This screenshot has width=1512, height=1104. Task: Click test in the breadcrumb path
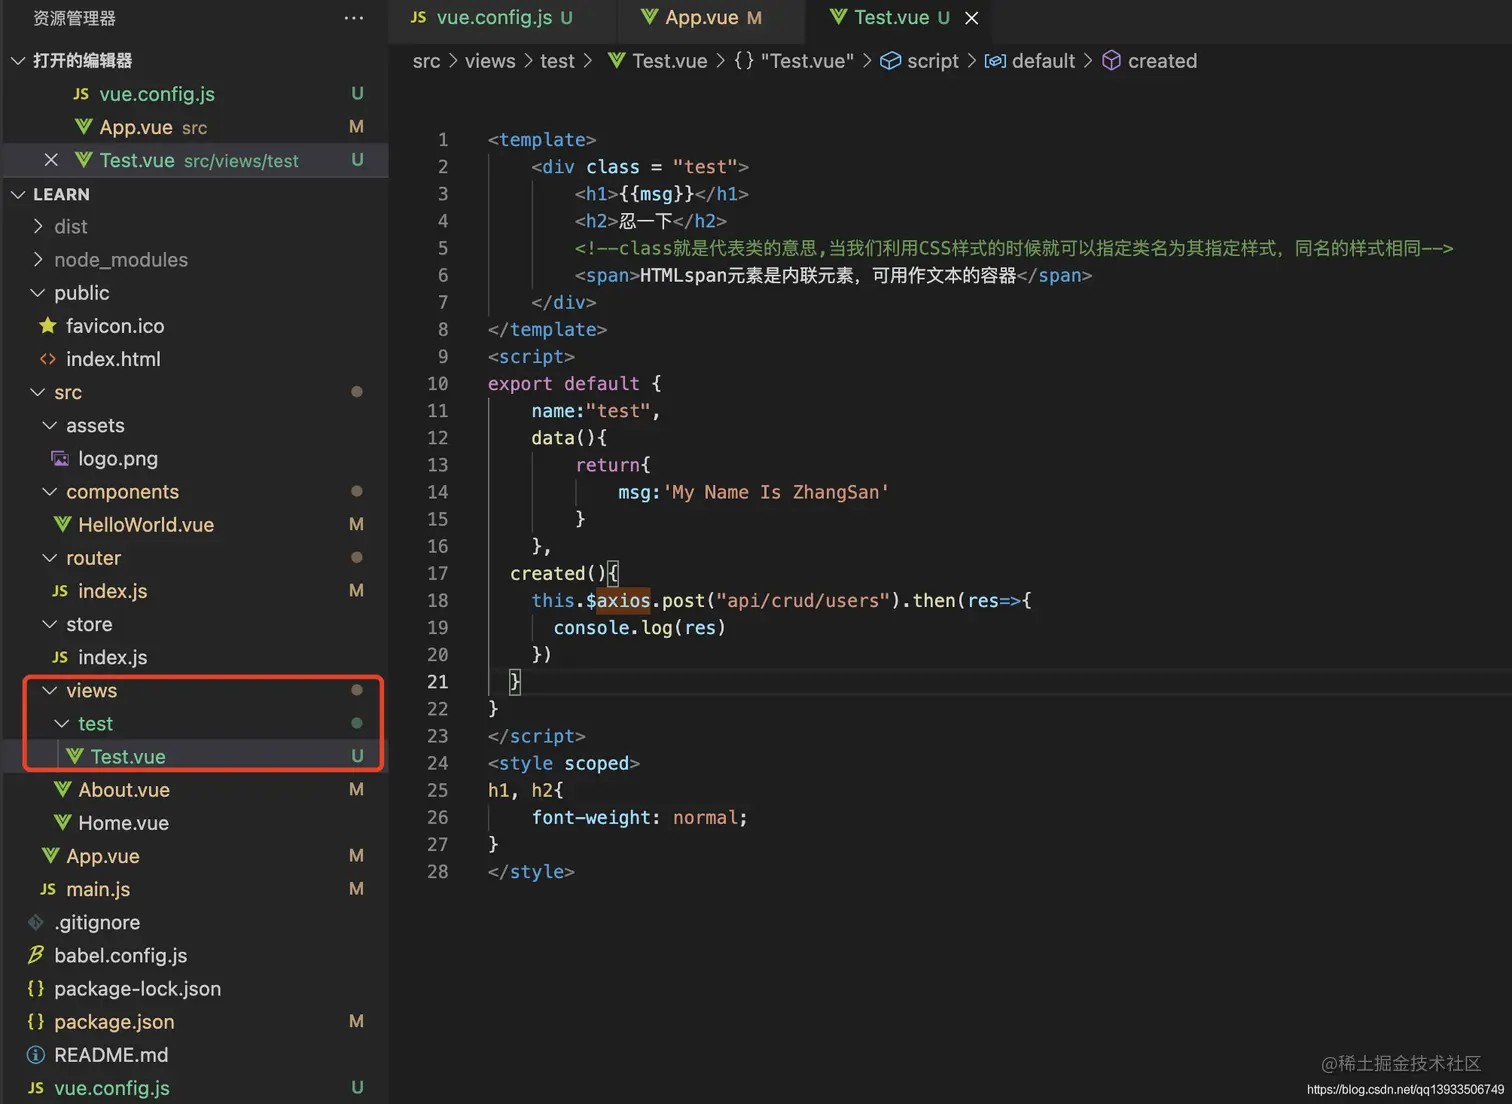[x=557, y=61]
